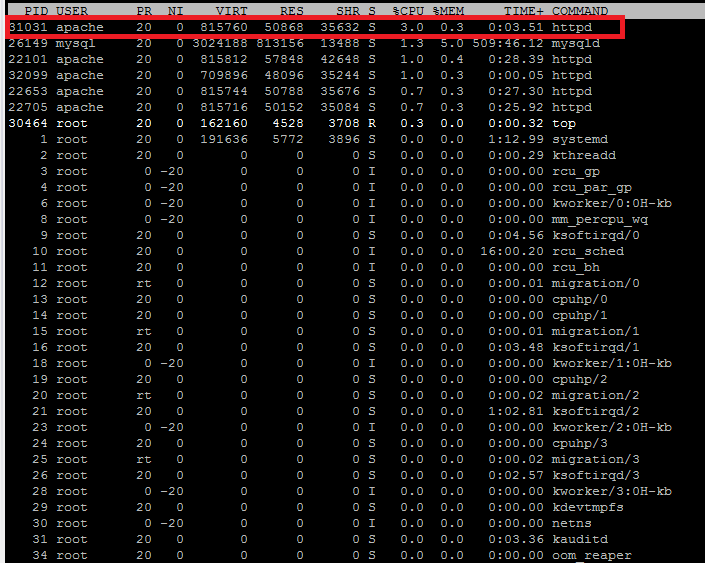This screenshot has height=563, width=705.
Task: Click VIRT value 191636 of systemd
Action: [224, 139]
